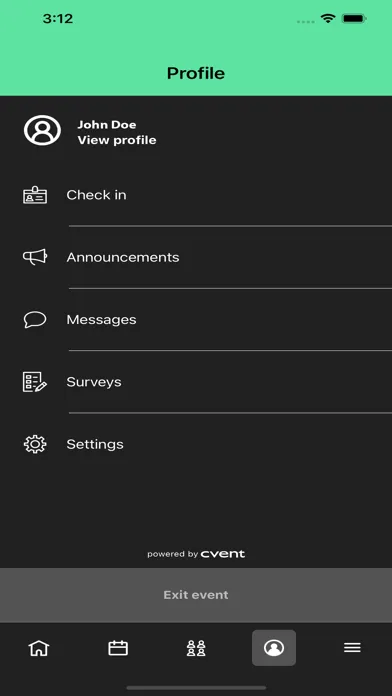
Task: Click the Exit event button
Action: 196,595
